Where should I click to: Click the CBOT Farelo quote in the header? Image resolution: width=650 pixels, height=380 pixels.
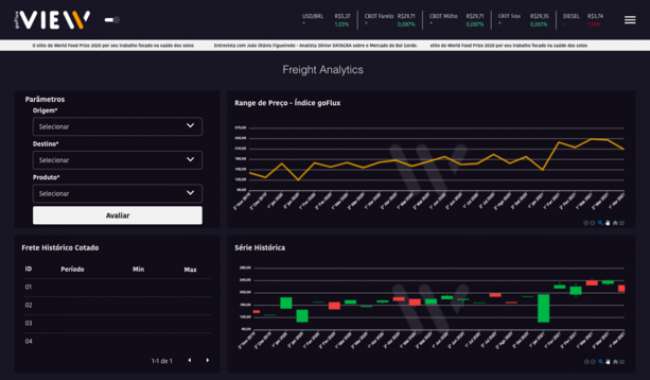coord(390,20)
